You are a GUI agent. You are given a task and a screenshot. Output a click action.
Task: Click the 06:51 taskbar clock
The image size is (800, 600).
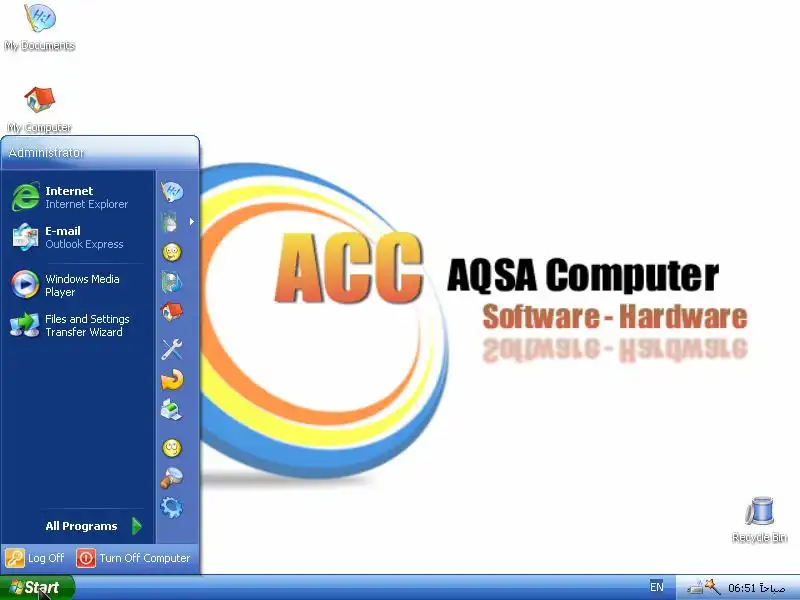point(757,588)
